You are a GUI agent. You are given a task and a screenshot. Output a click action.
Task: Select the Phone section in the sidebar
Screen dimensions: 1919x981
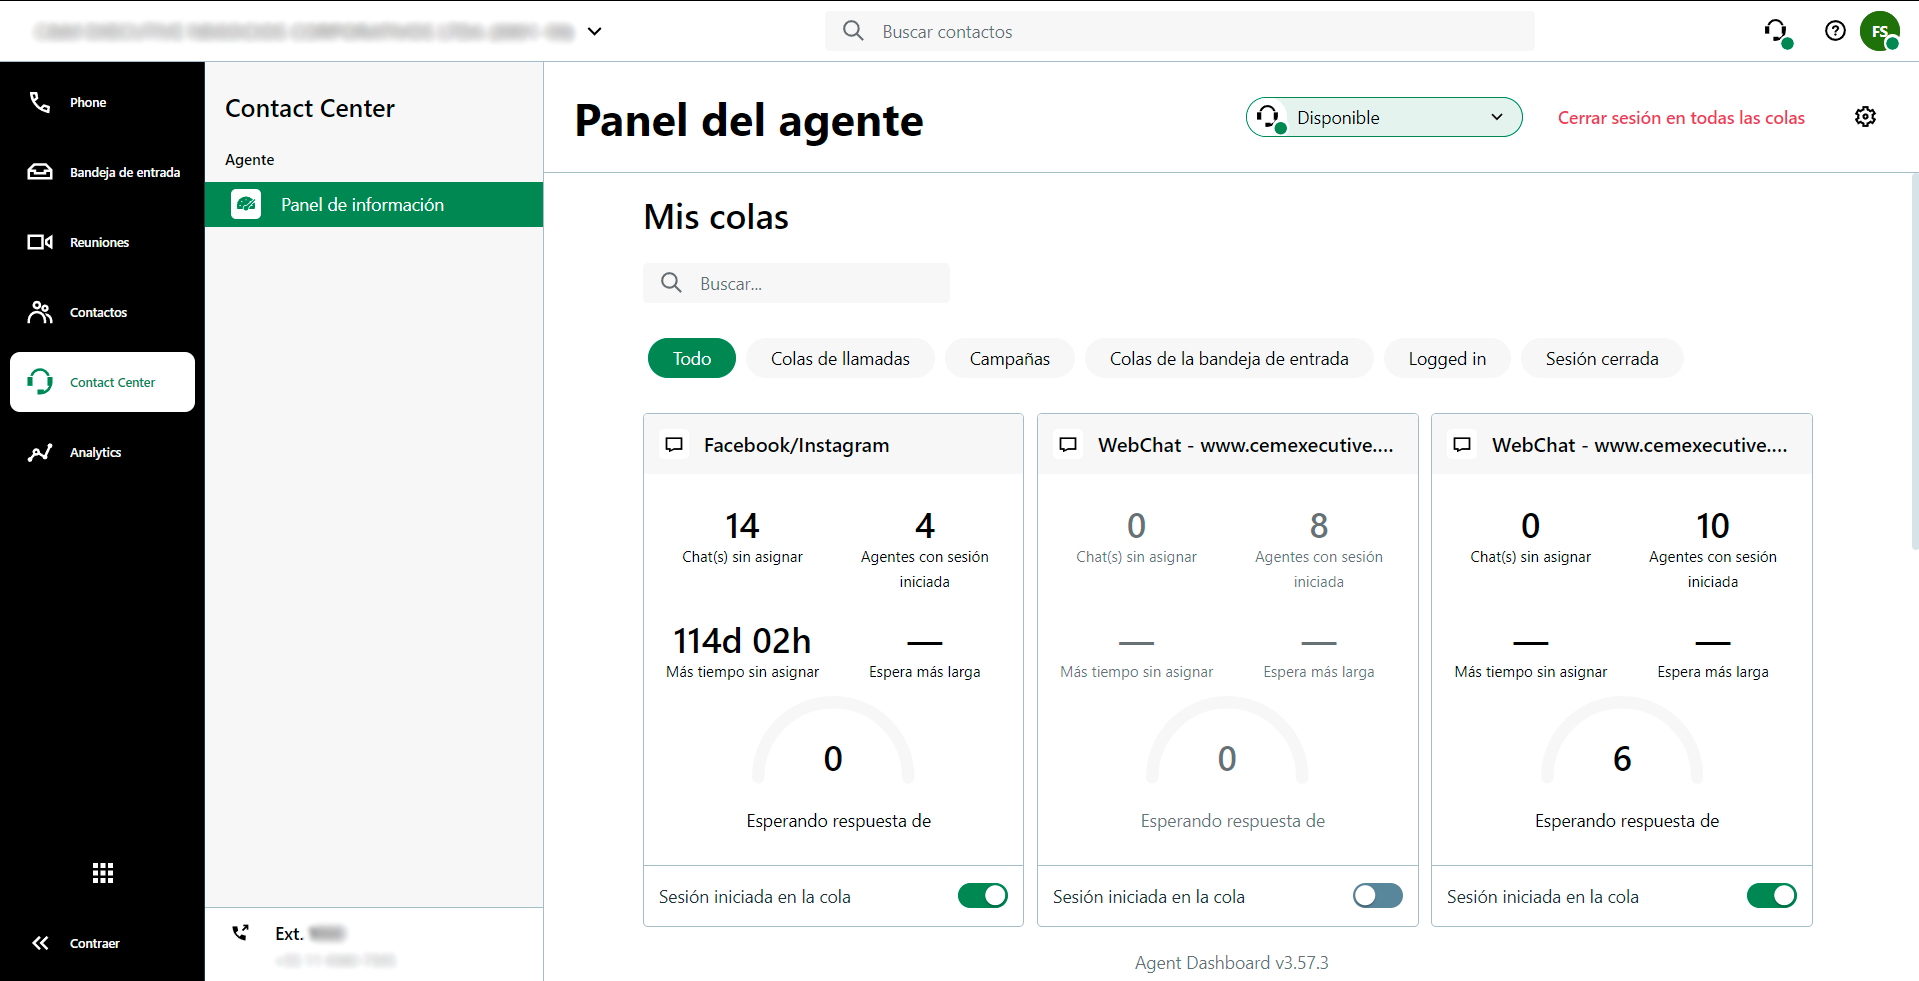pos(87,102)
